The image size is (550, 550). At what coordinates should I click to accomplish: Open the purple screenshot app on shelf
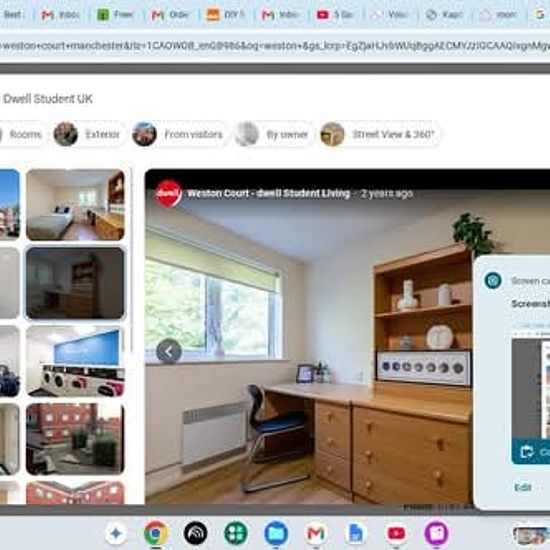pos(436,533)
